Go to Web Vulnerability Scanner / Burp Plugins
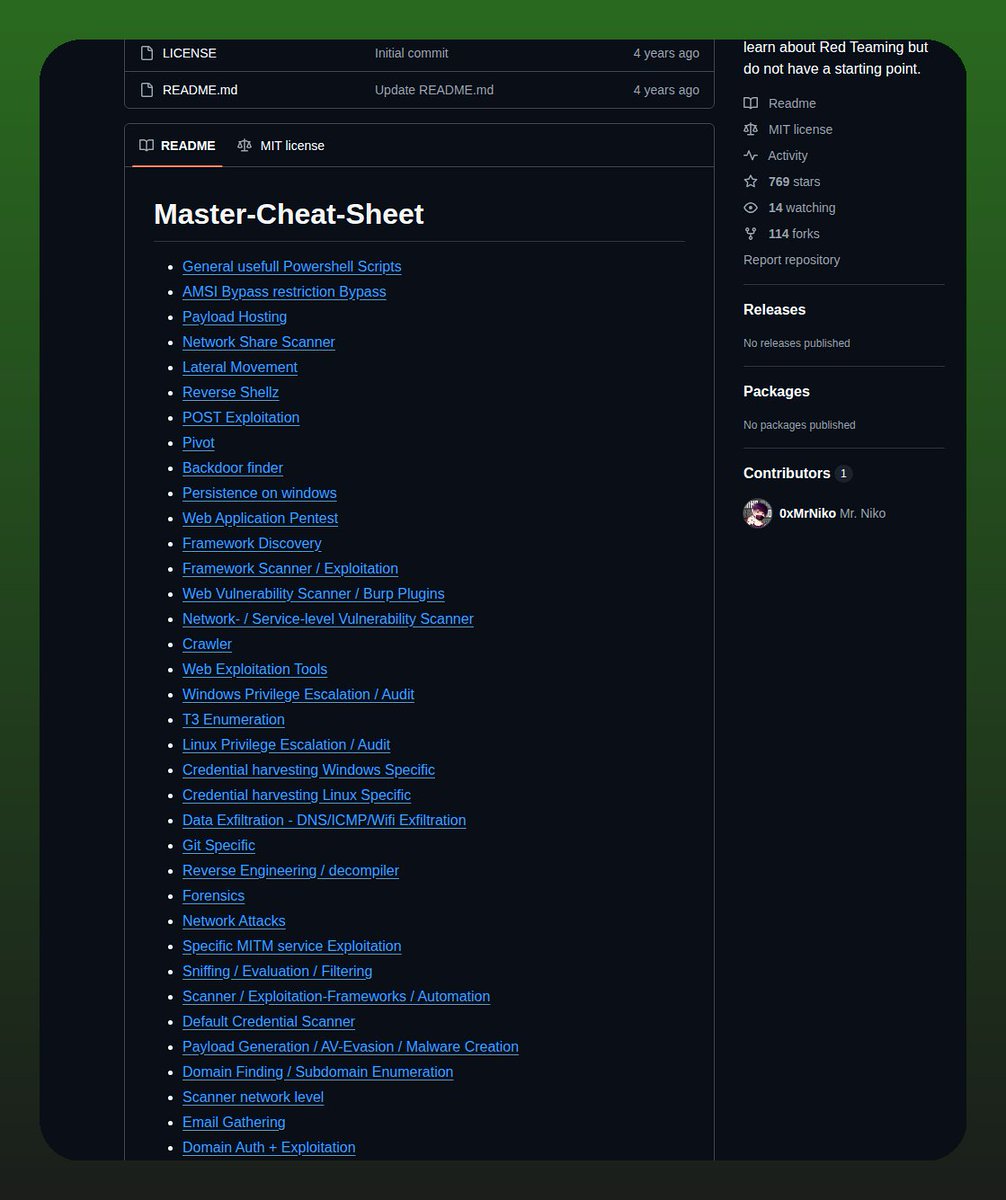The image size is (1006, 1200). [313, 593]
